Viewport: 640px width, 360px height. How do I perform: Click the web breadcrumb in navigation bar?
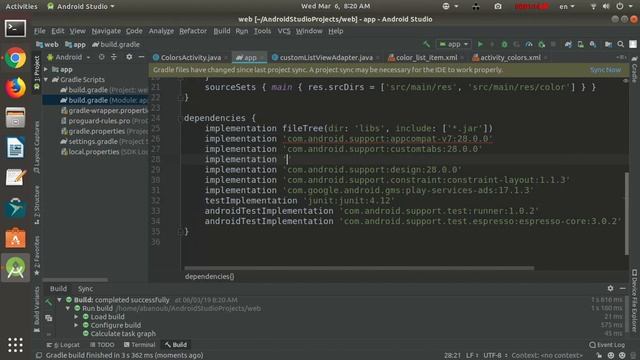[x=47, y=44]
